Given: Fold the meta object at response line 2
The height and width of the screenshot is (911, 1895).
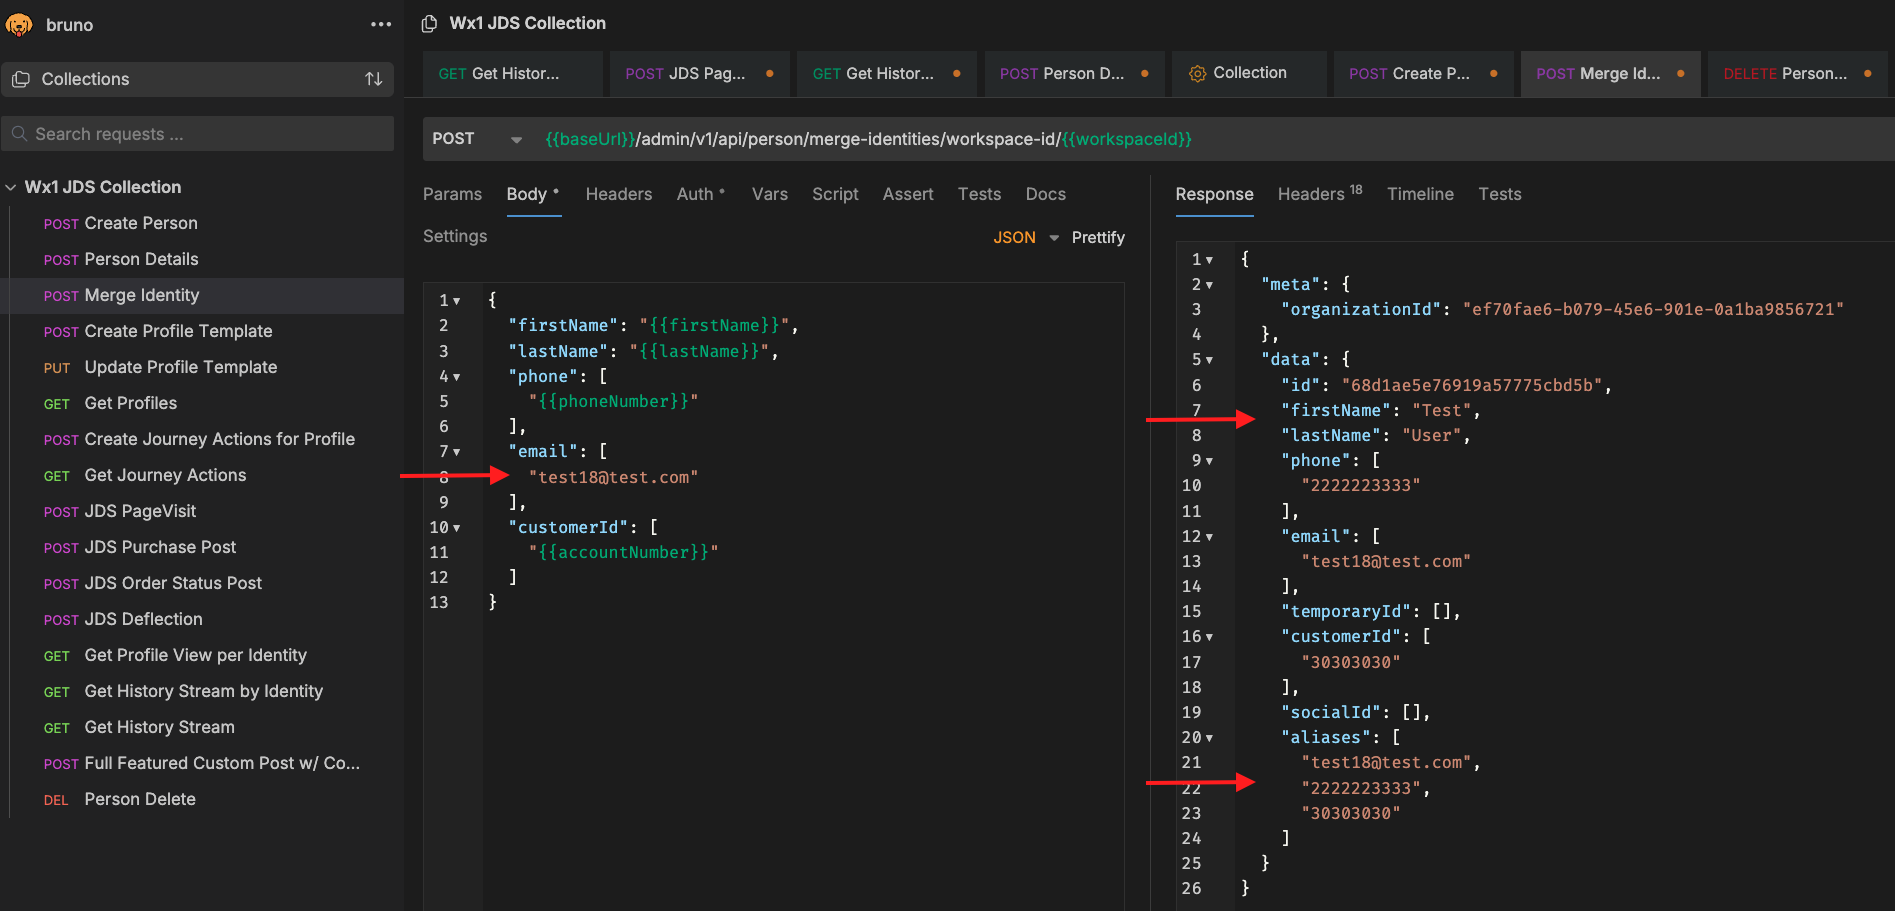Looking at the screenshot, I should (x=1209, y=285).
